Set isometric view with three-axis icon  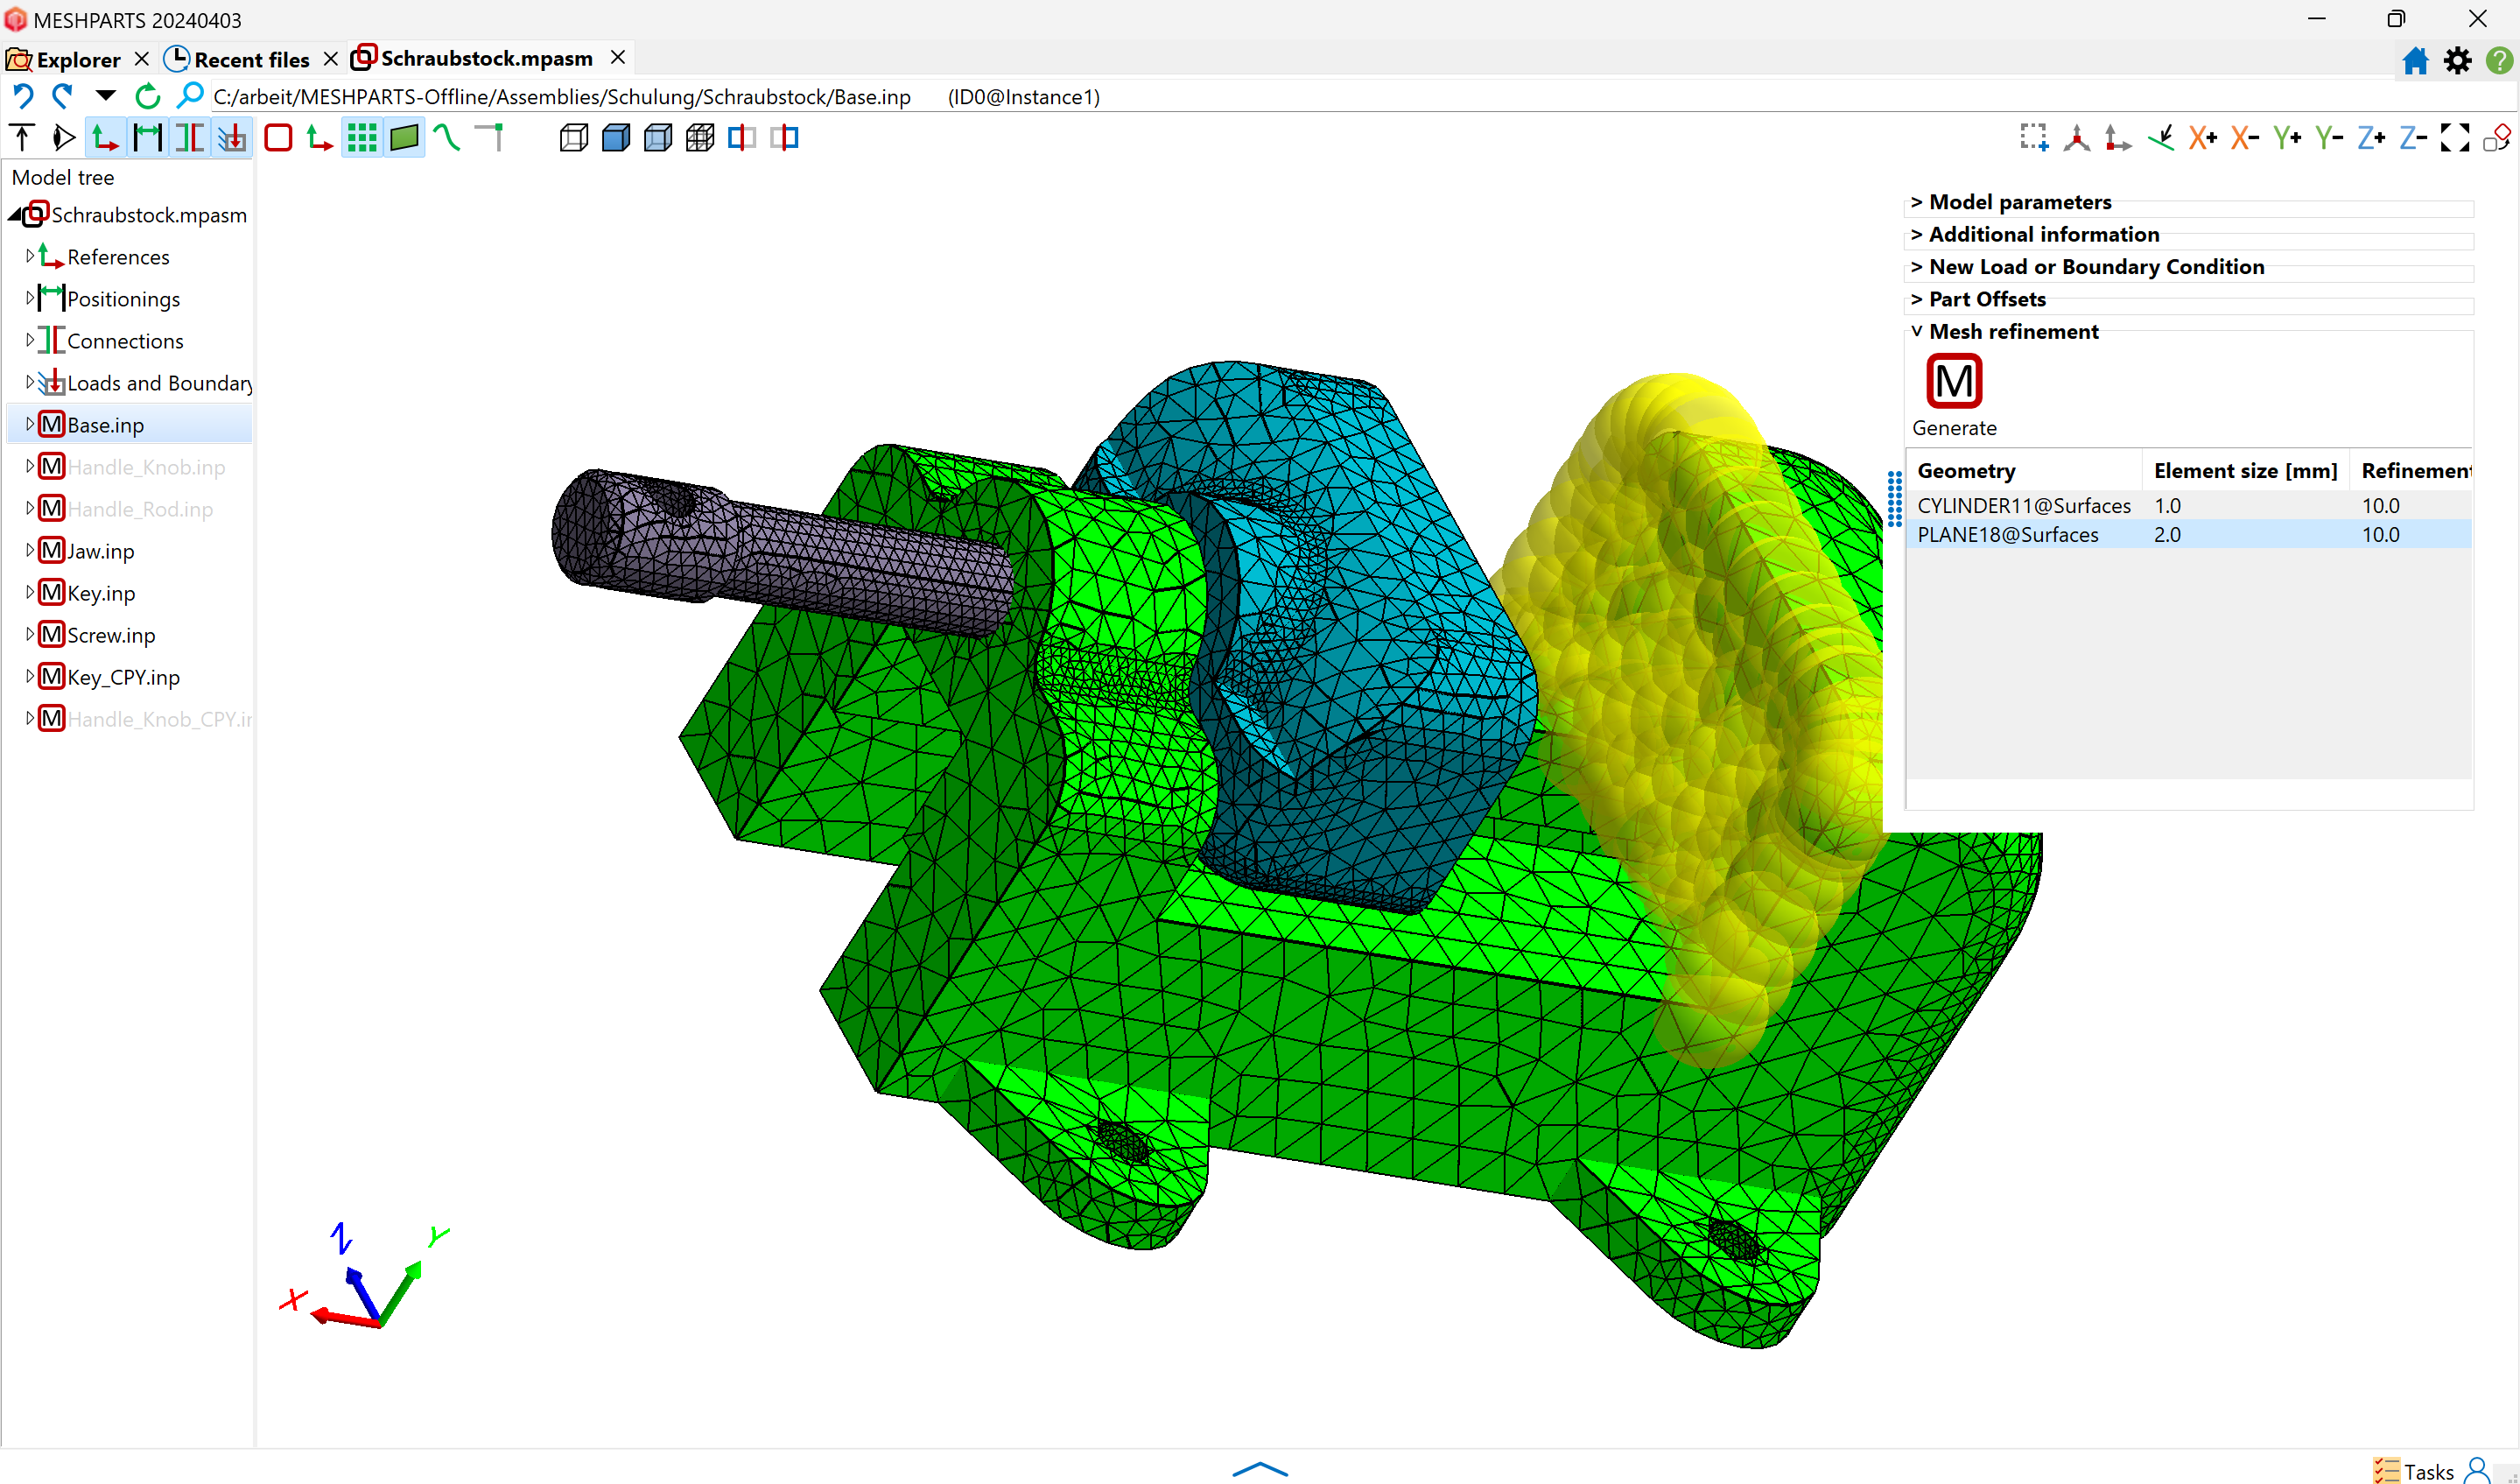point(2077,137)
